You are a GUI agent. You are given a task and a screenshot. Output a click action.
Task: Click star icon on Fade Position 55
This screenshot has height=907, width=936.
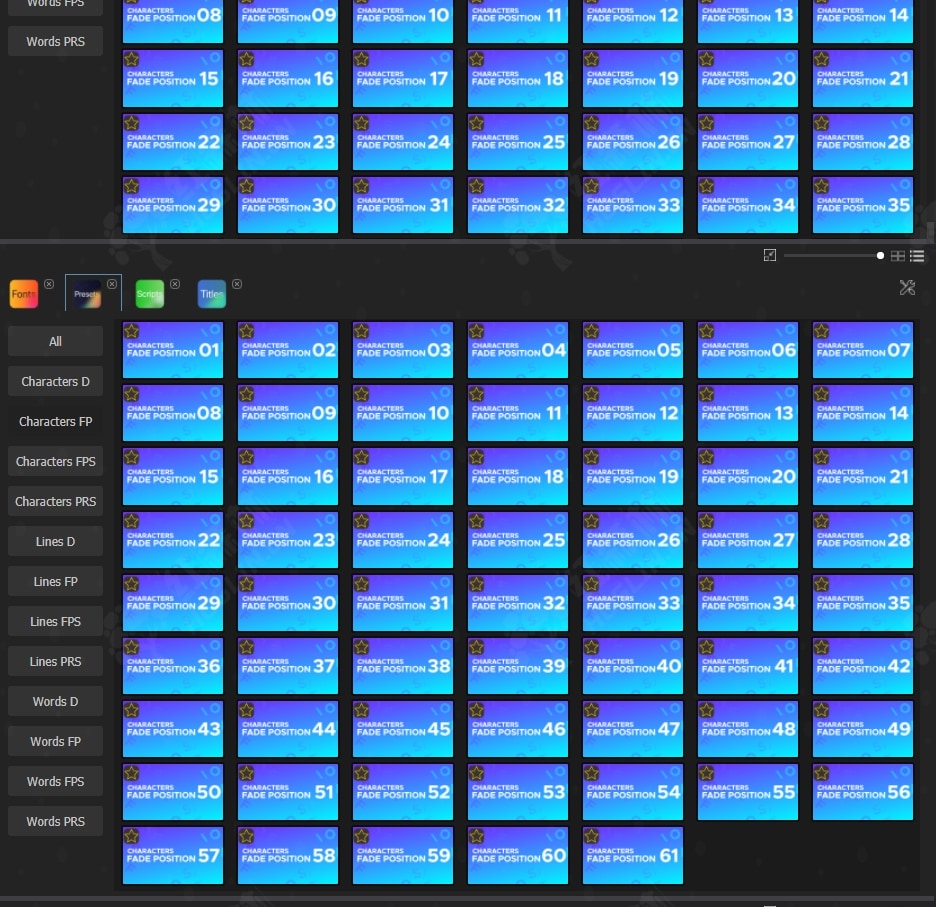pyautogui.click(x=707, y=773)
